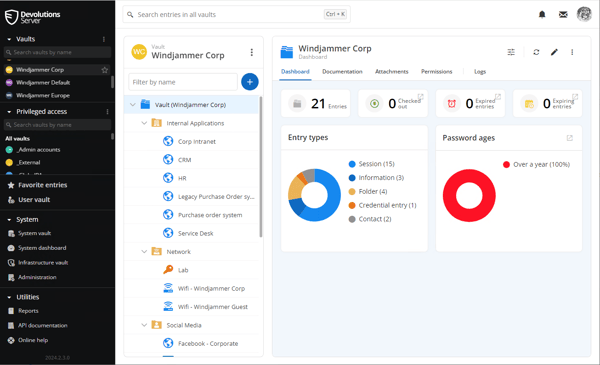Viewport: 600px width, 365px height.
Task: Click Credential entry (1) orange legend swatch
Action: [x=352, y=205]
